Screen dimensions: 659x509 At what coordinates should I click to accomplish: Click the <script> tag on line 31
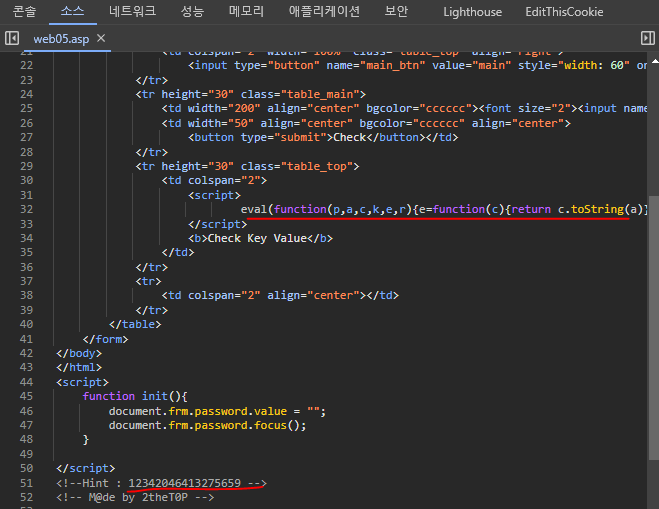214,195
